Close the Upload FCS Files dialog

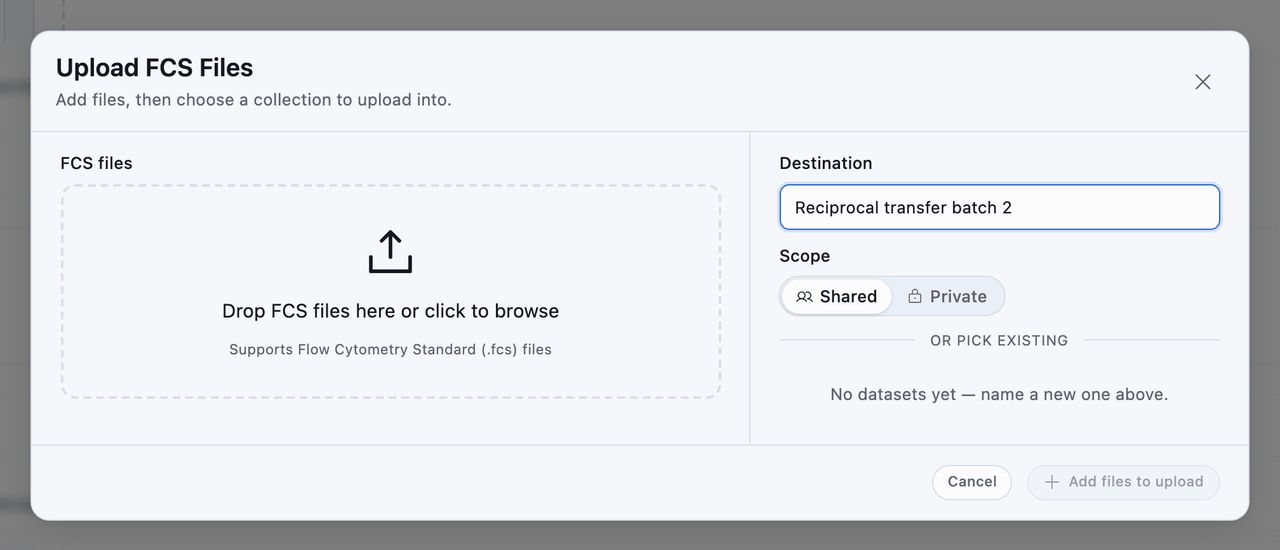[1203, 82]
